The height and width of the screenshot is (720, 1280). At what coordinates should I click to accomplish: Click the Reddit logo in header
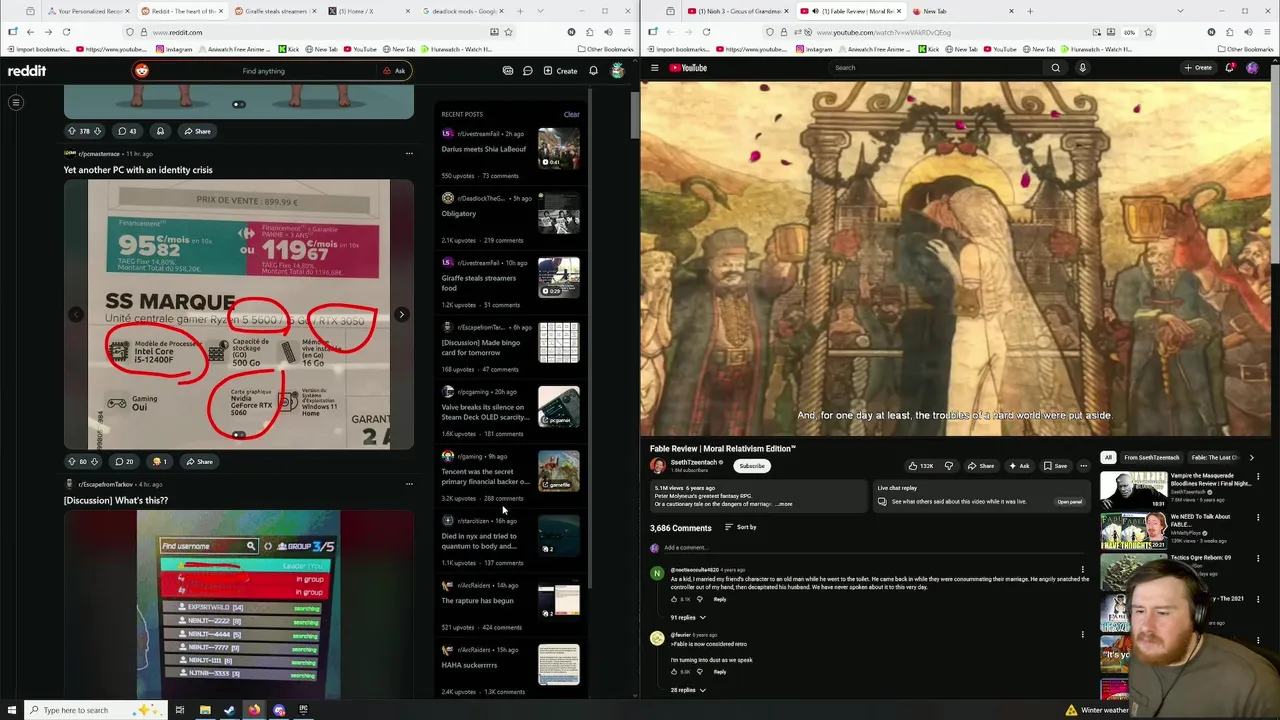[27, 71]
